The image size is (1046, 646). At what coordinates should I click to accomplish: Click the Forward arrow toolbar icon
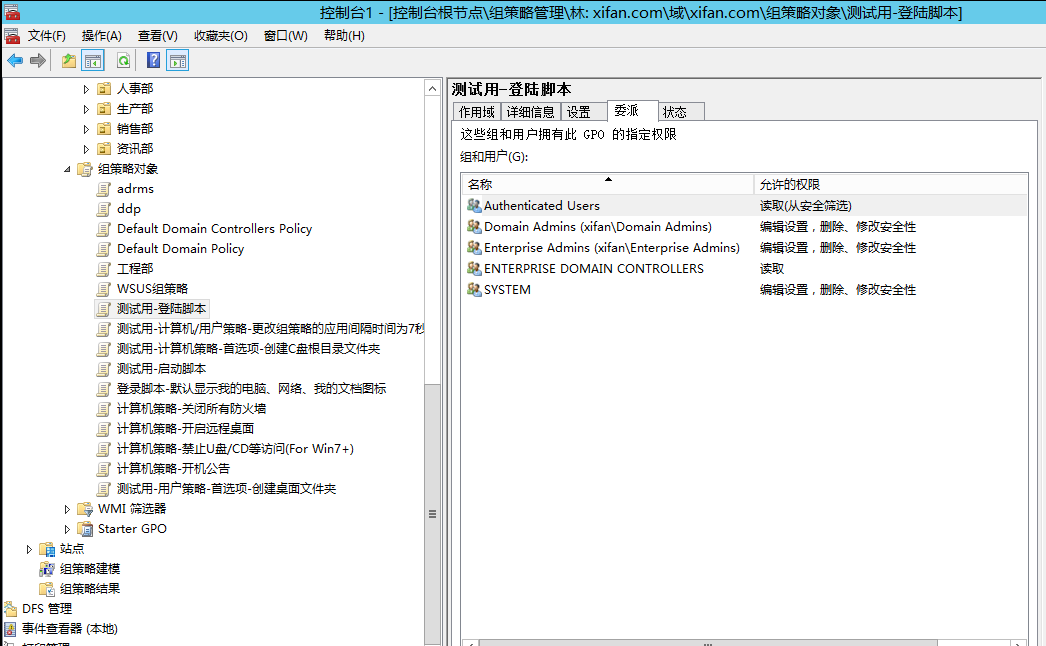[38, 61]
